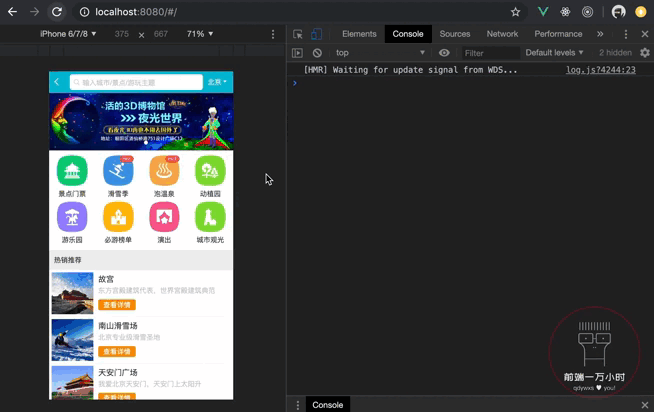This screenshot has width=654, height=412.
Task: Open the log.js?4244:23 source link
Action: (601, 70)
